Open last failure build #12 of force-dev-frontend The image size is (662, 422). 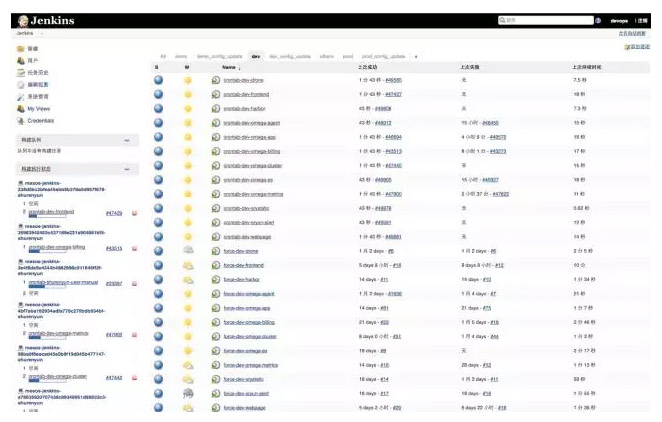tap(499, 265)
